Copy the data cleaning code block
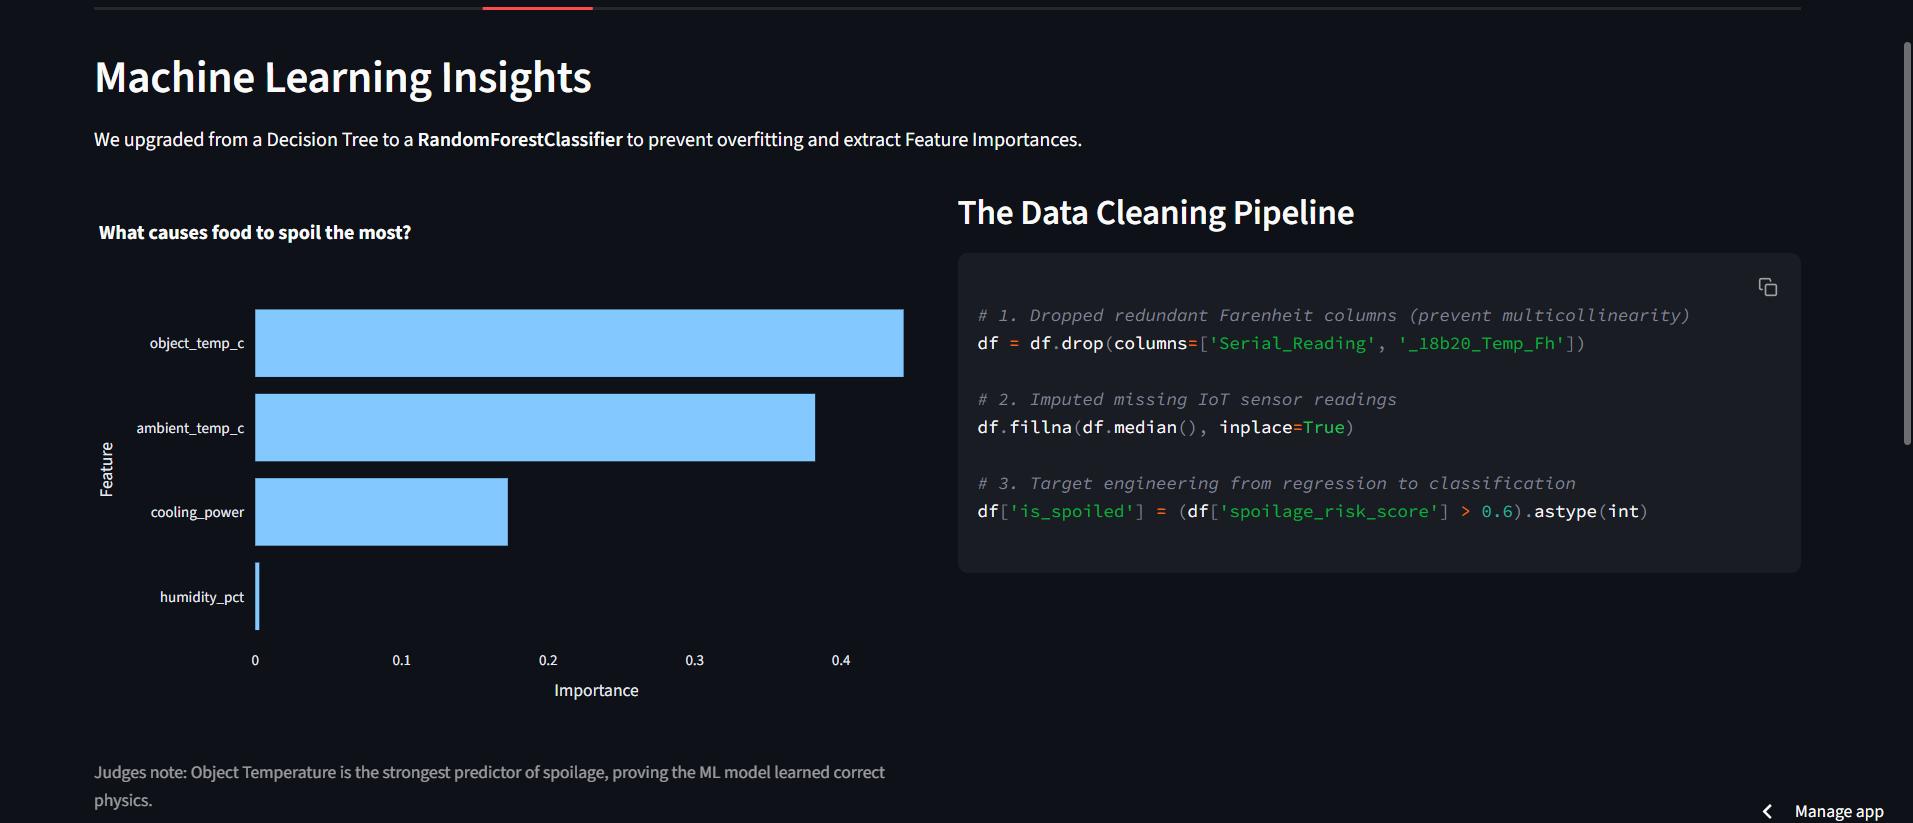This screenshot has height=823, width=1913. (x=1767, y=288)
